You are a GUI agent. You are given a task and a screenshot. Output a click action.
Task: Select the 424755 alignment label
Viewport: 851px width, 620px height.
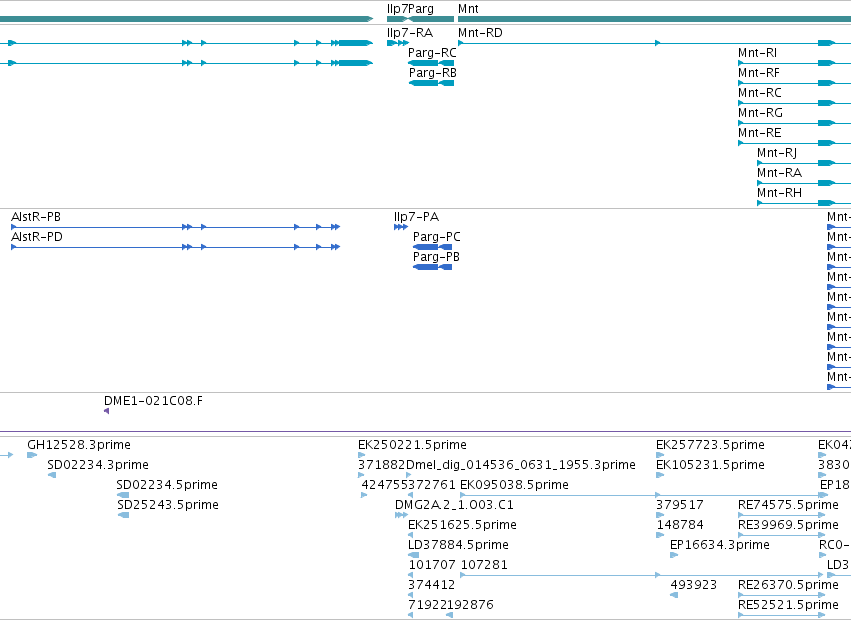pos(385,485)
